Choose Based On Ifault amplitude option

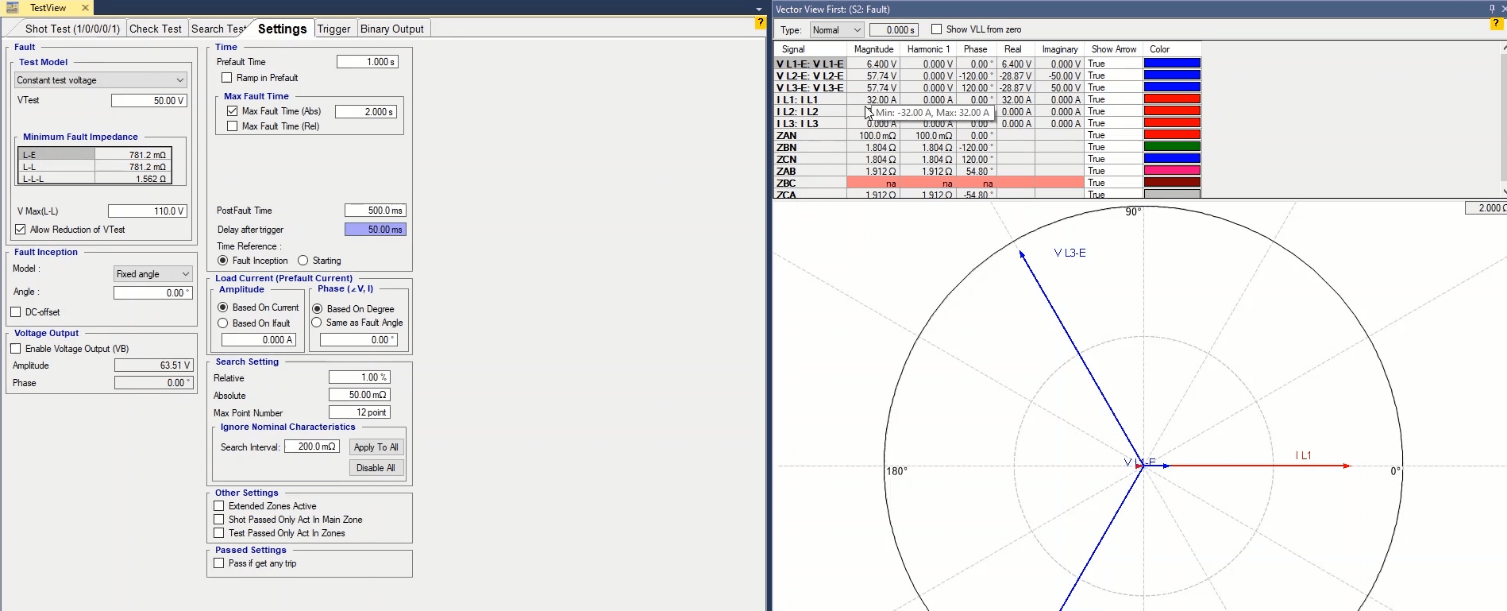[x=223, y=323]
